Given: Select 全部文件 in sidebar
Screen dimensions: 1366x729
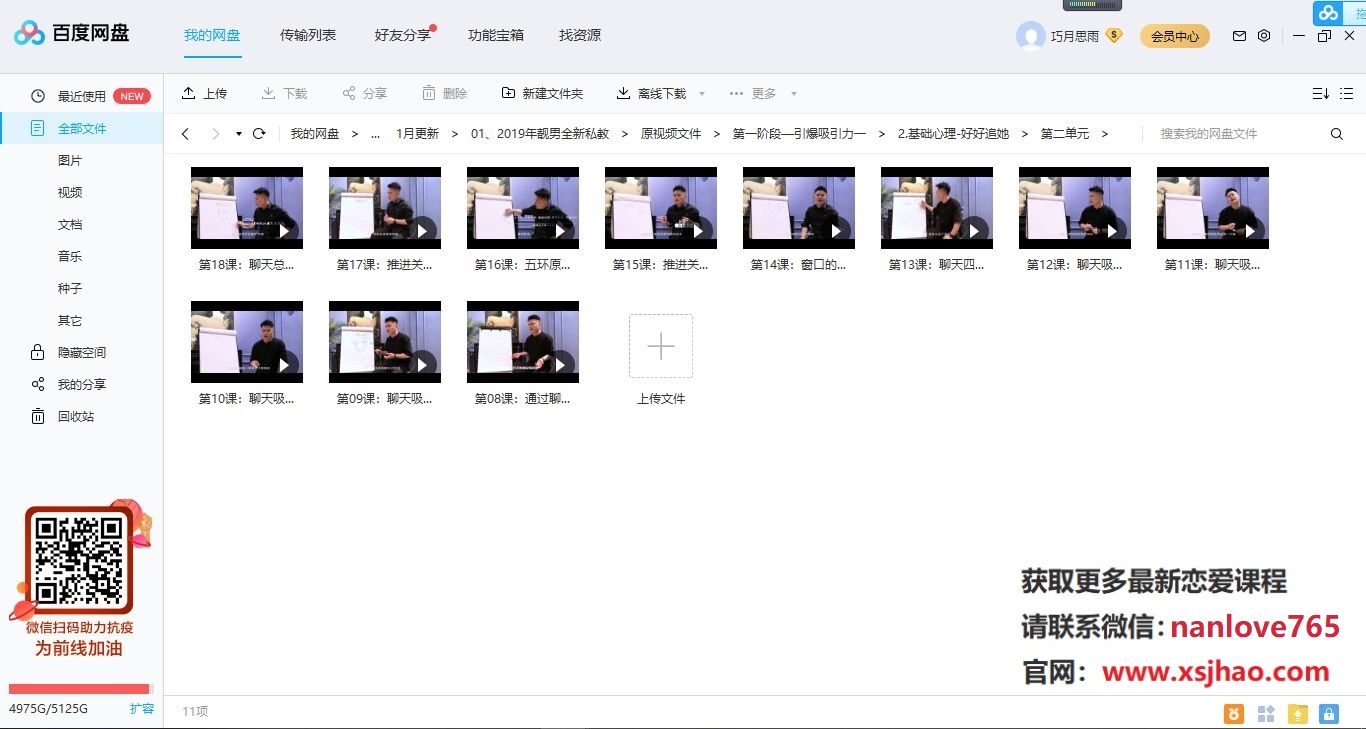Looking at the screenshot, I should 82,128.
